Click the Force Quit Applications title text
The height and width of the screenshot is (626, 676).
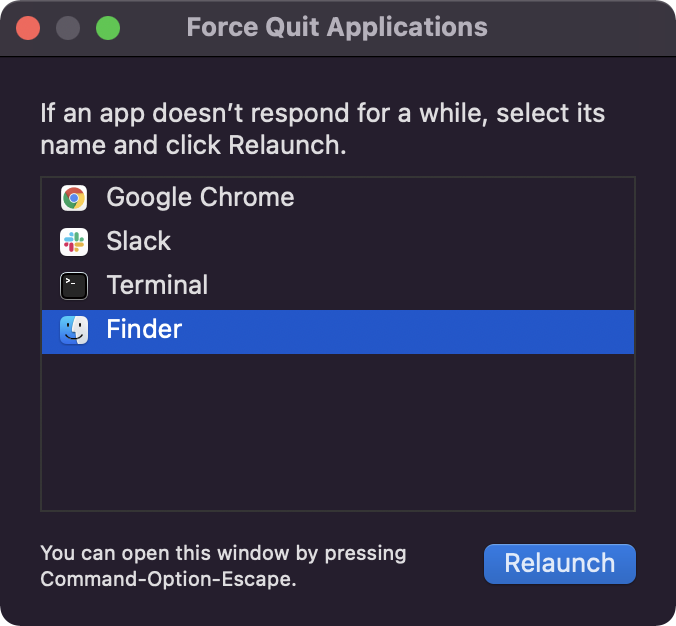coord(337,27)
